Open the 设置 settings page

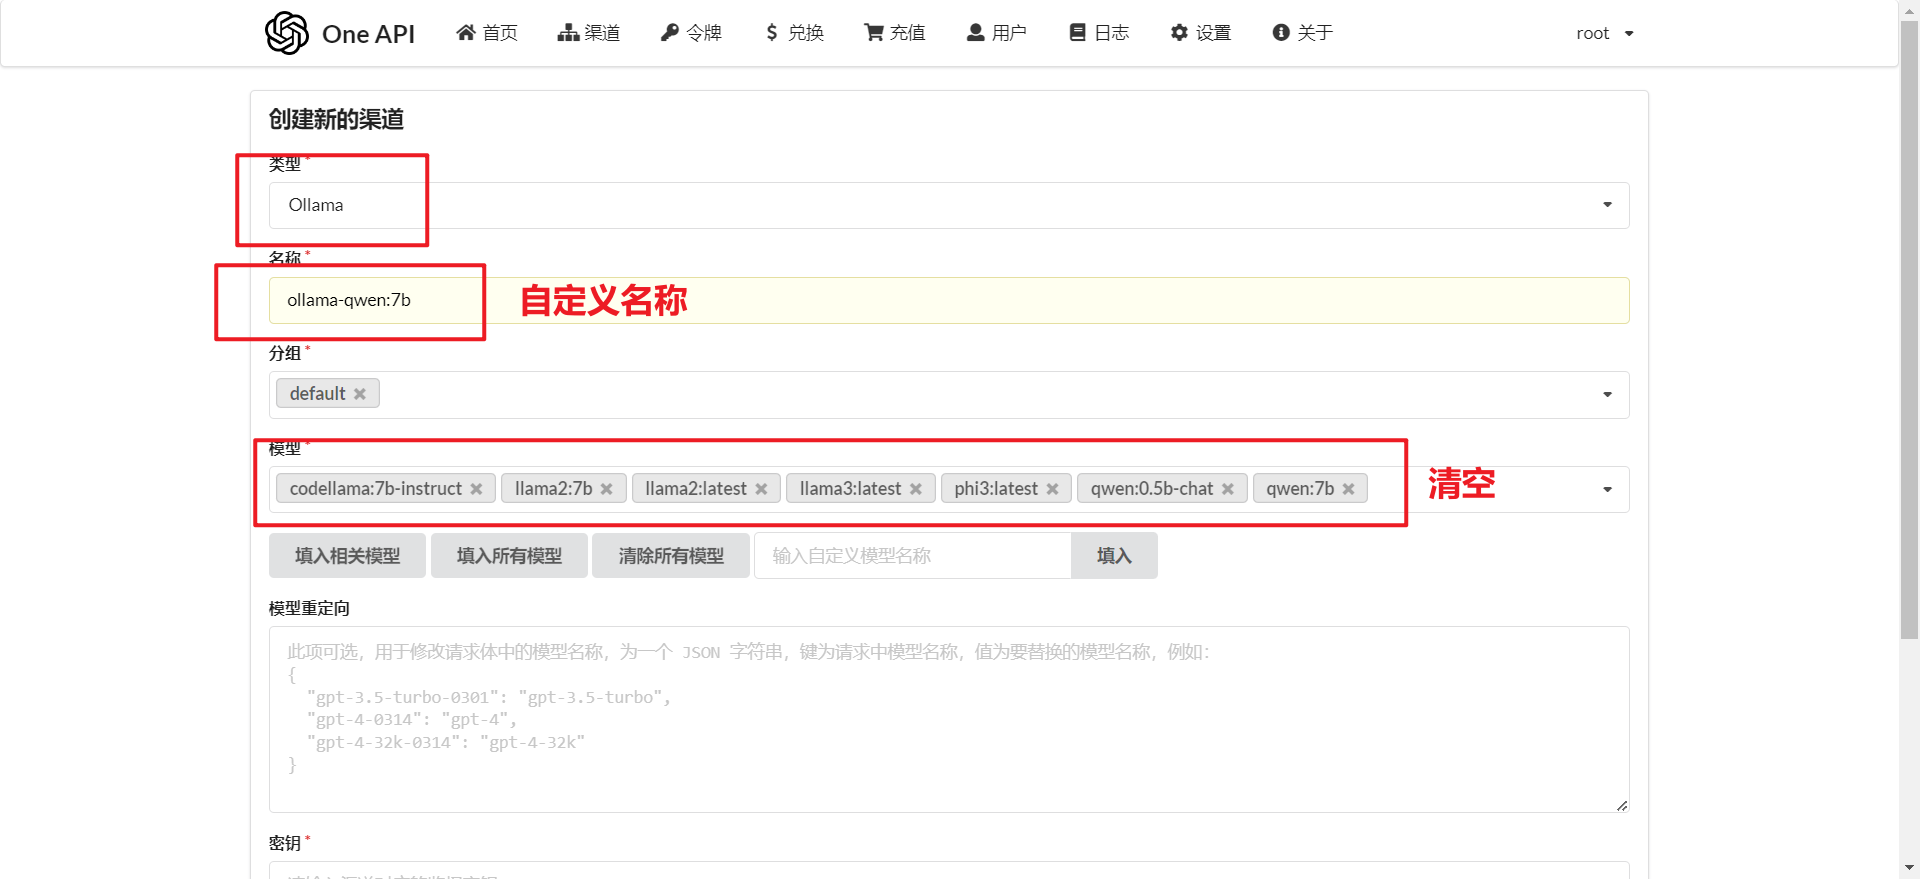tap(1201, 33)
